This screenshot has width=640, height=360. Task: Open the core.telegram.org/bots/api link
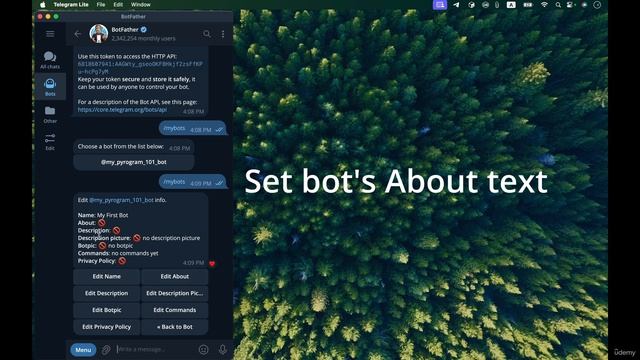pos(122,110)
